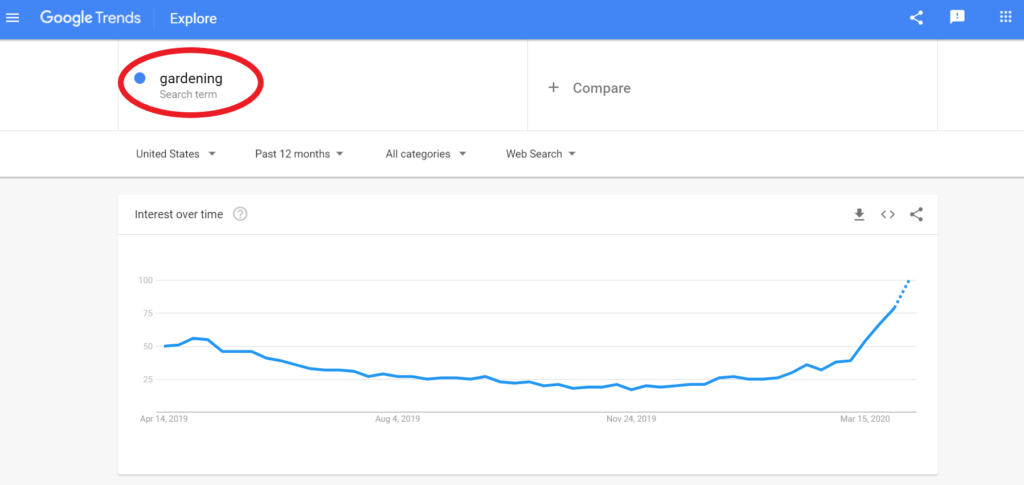Open help for Interest over time

[x=240, y=214]
